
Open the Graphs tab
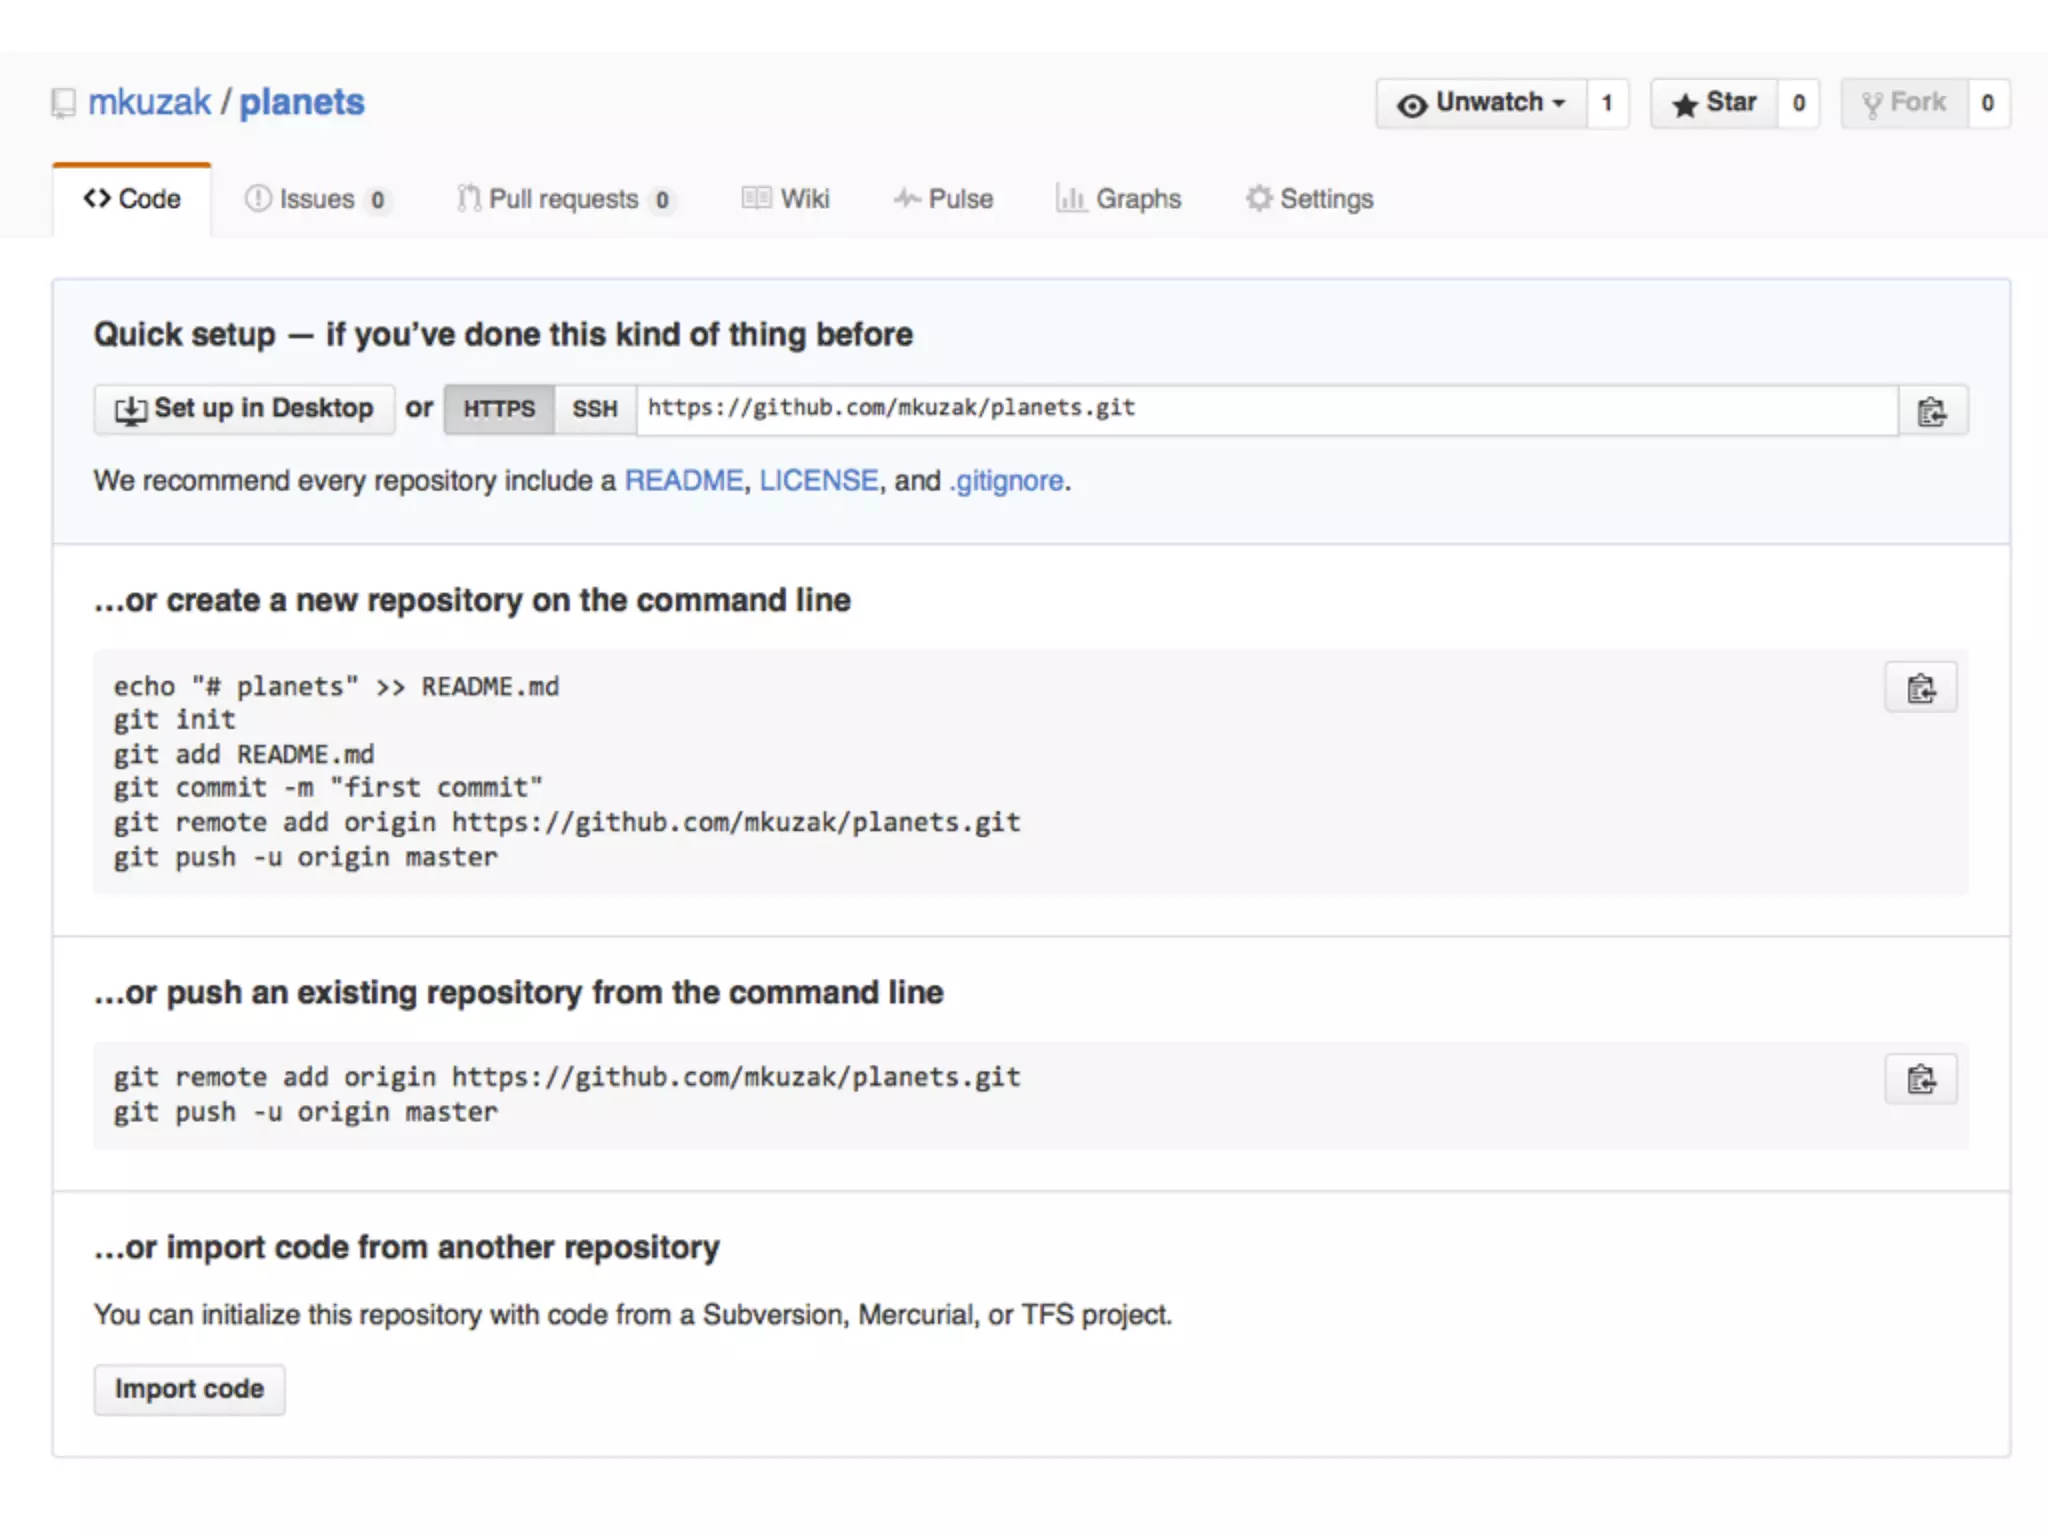pos(1119,199)
